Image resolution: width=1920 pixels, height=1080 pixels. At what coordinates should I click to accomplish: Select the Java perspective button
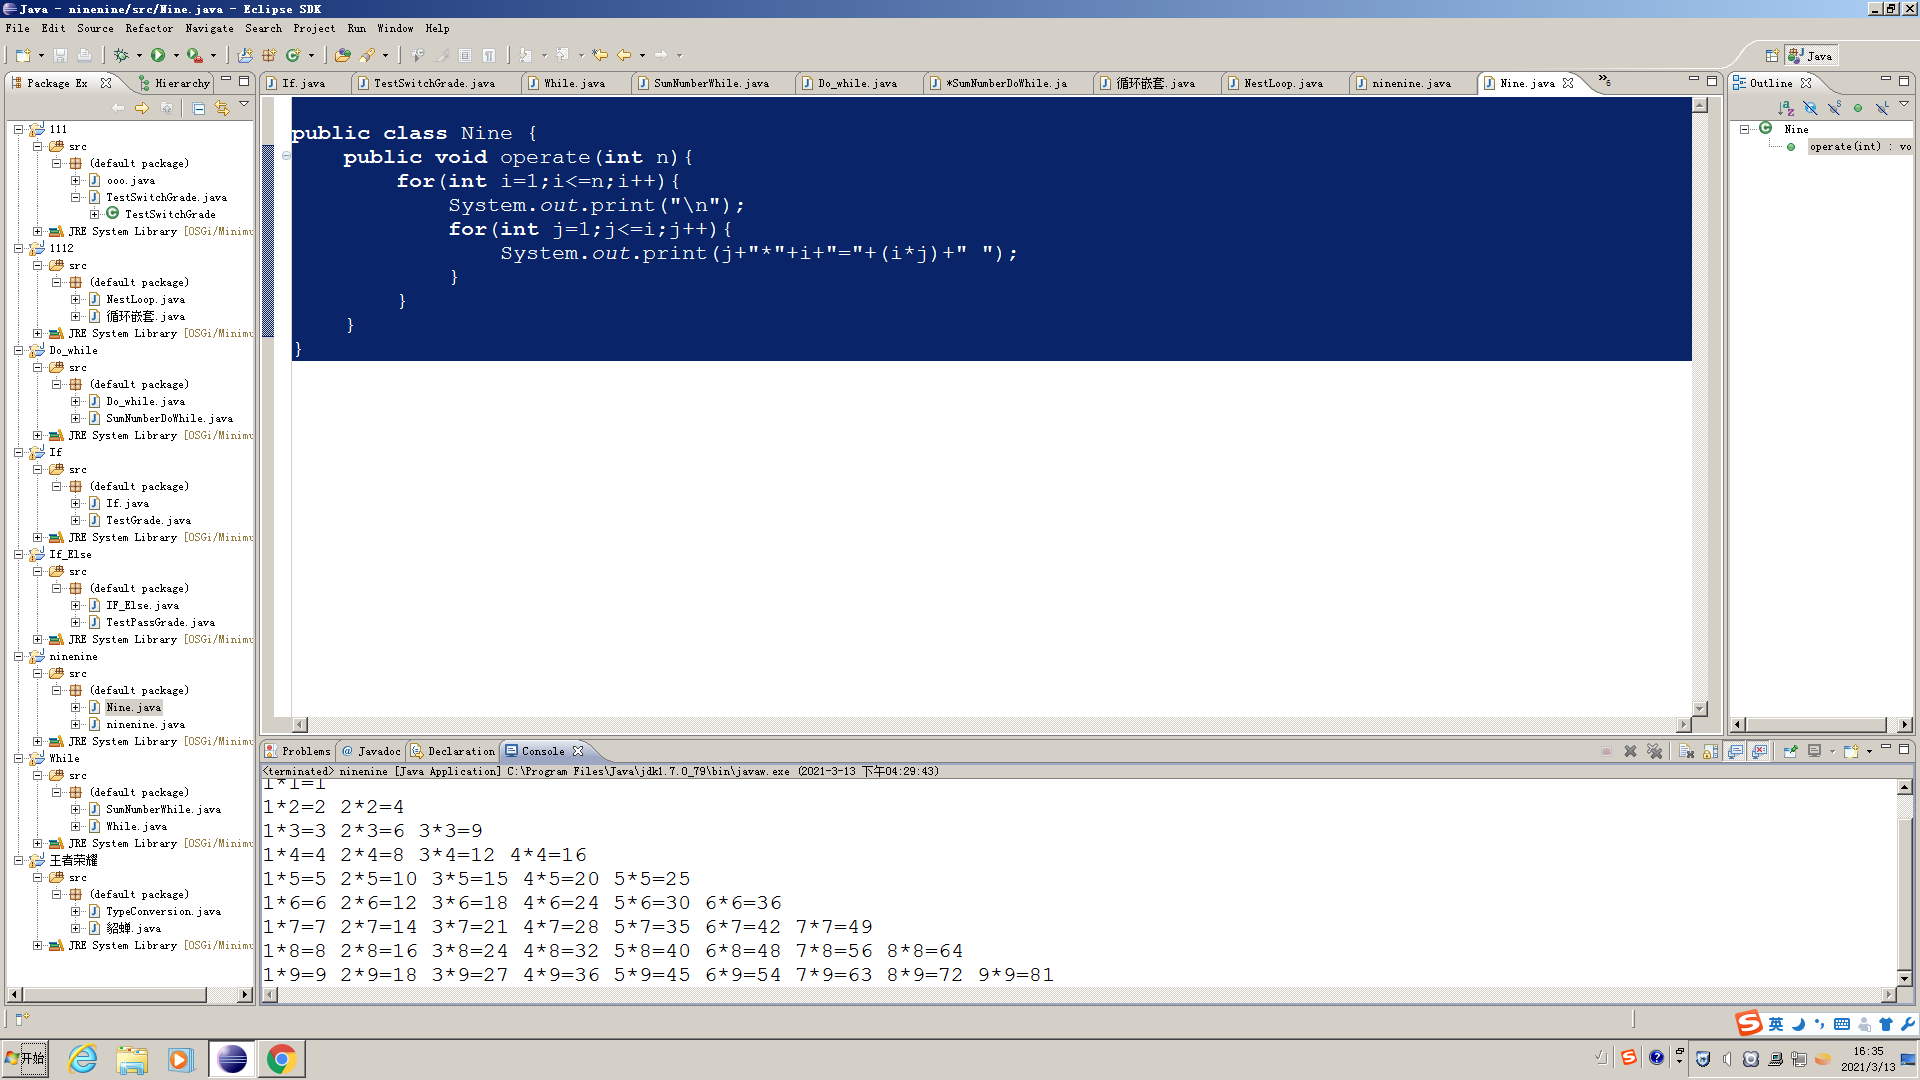tap(1811, 56)
